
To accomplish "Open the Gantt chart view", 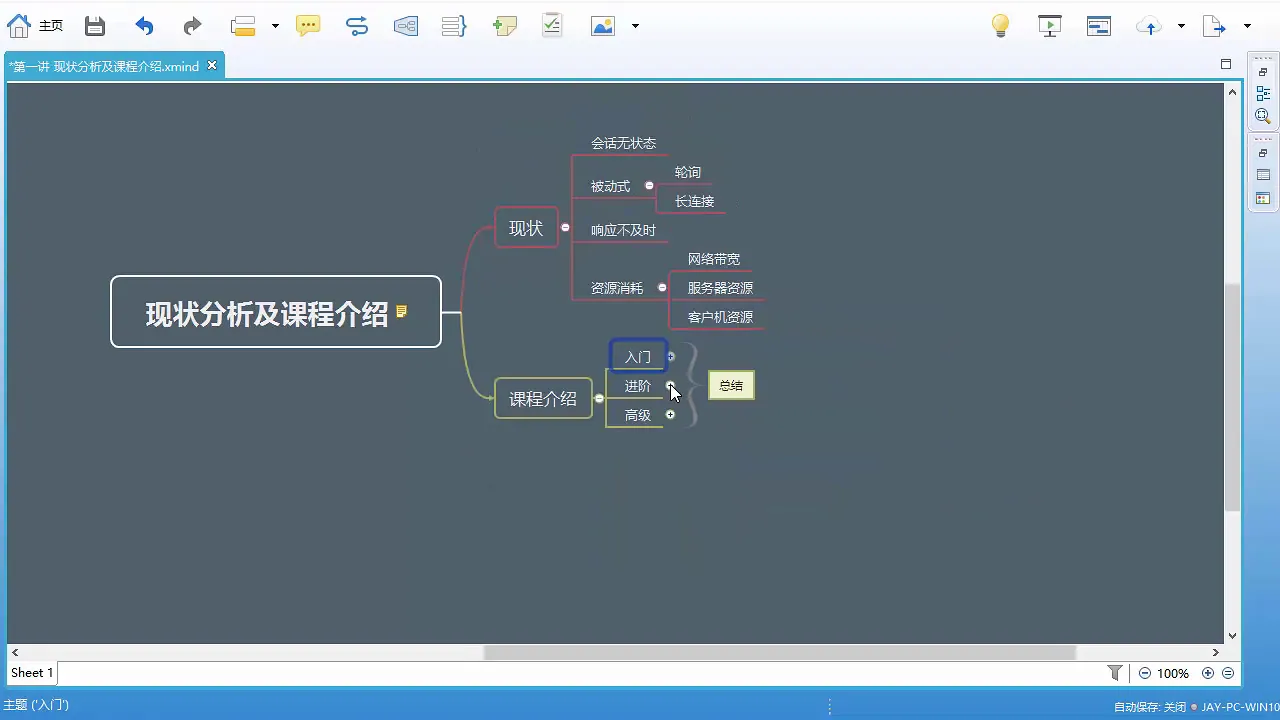I will point(1099,27).
